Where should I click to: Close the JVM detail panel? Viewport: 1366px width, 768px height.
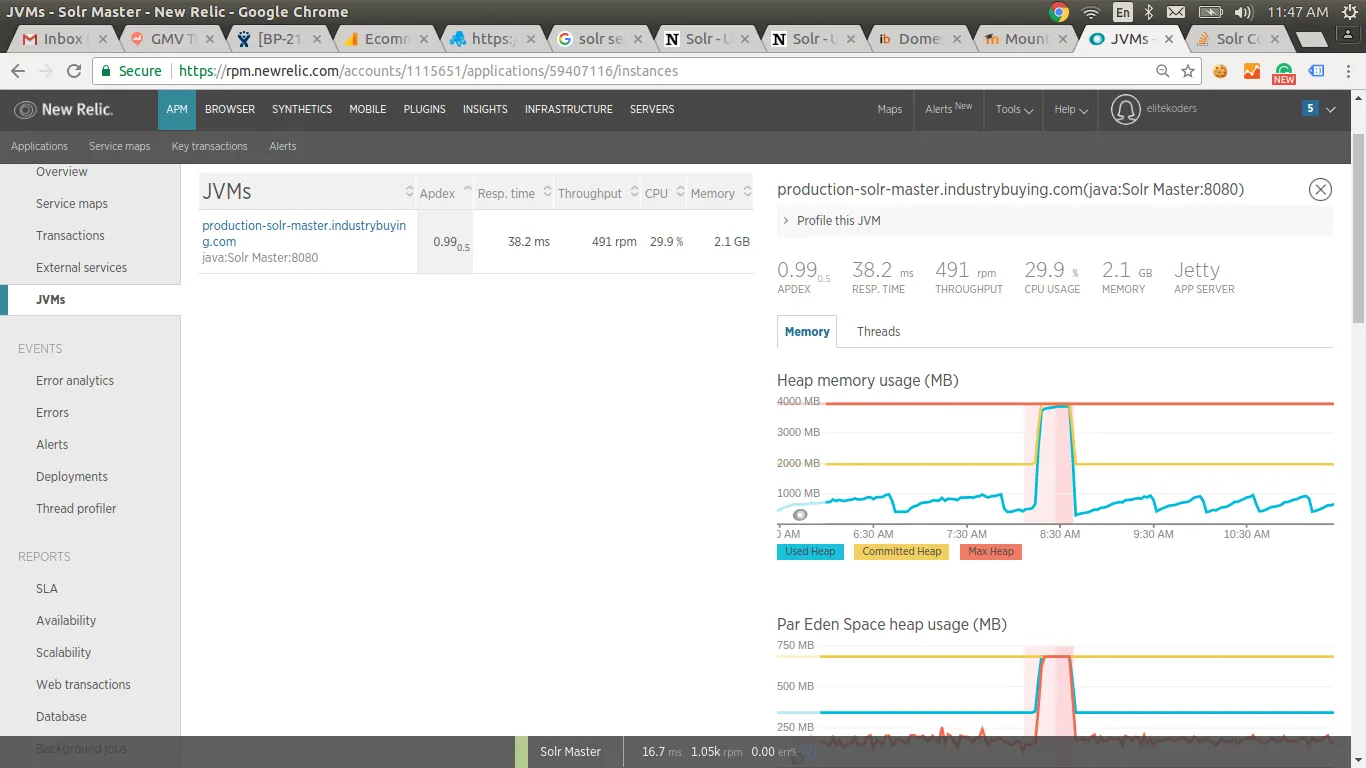point(1320,189)
